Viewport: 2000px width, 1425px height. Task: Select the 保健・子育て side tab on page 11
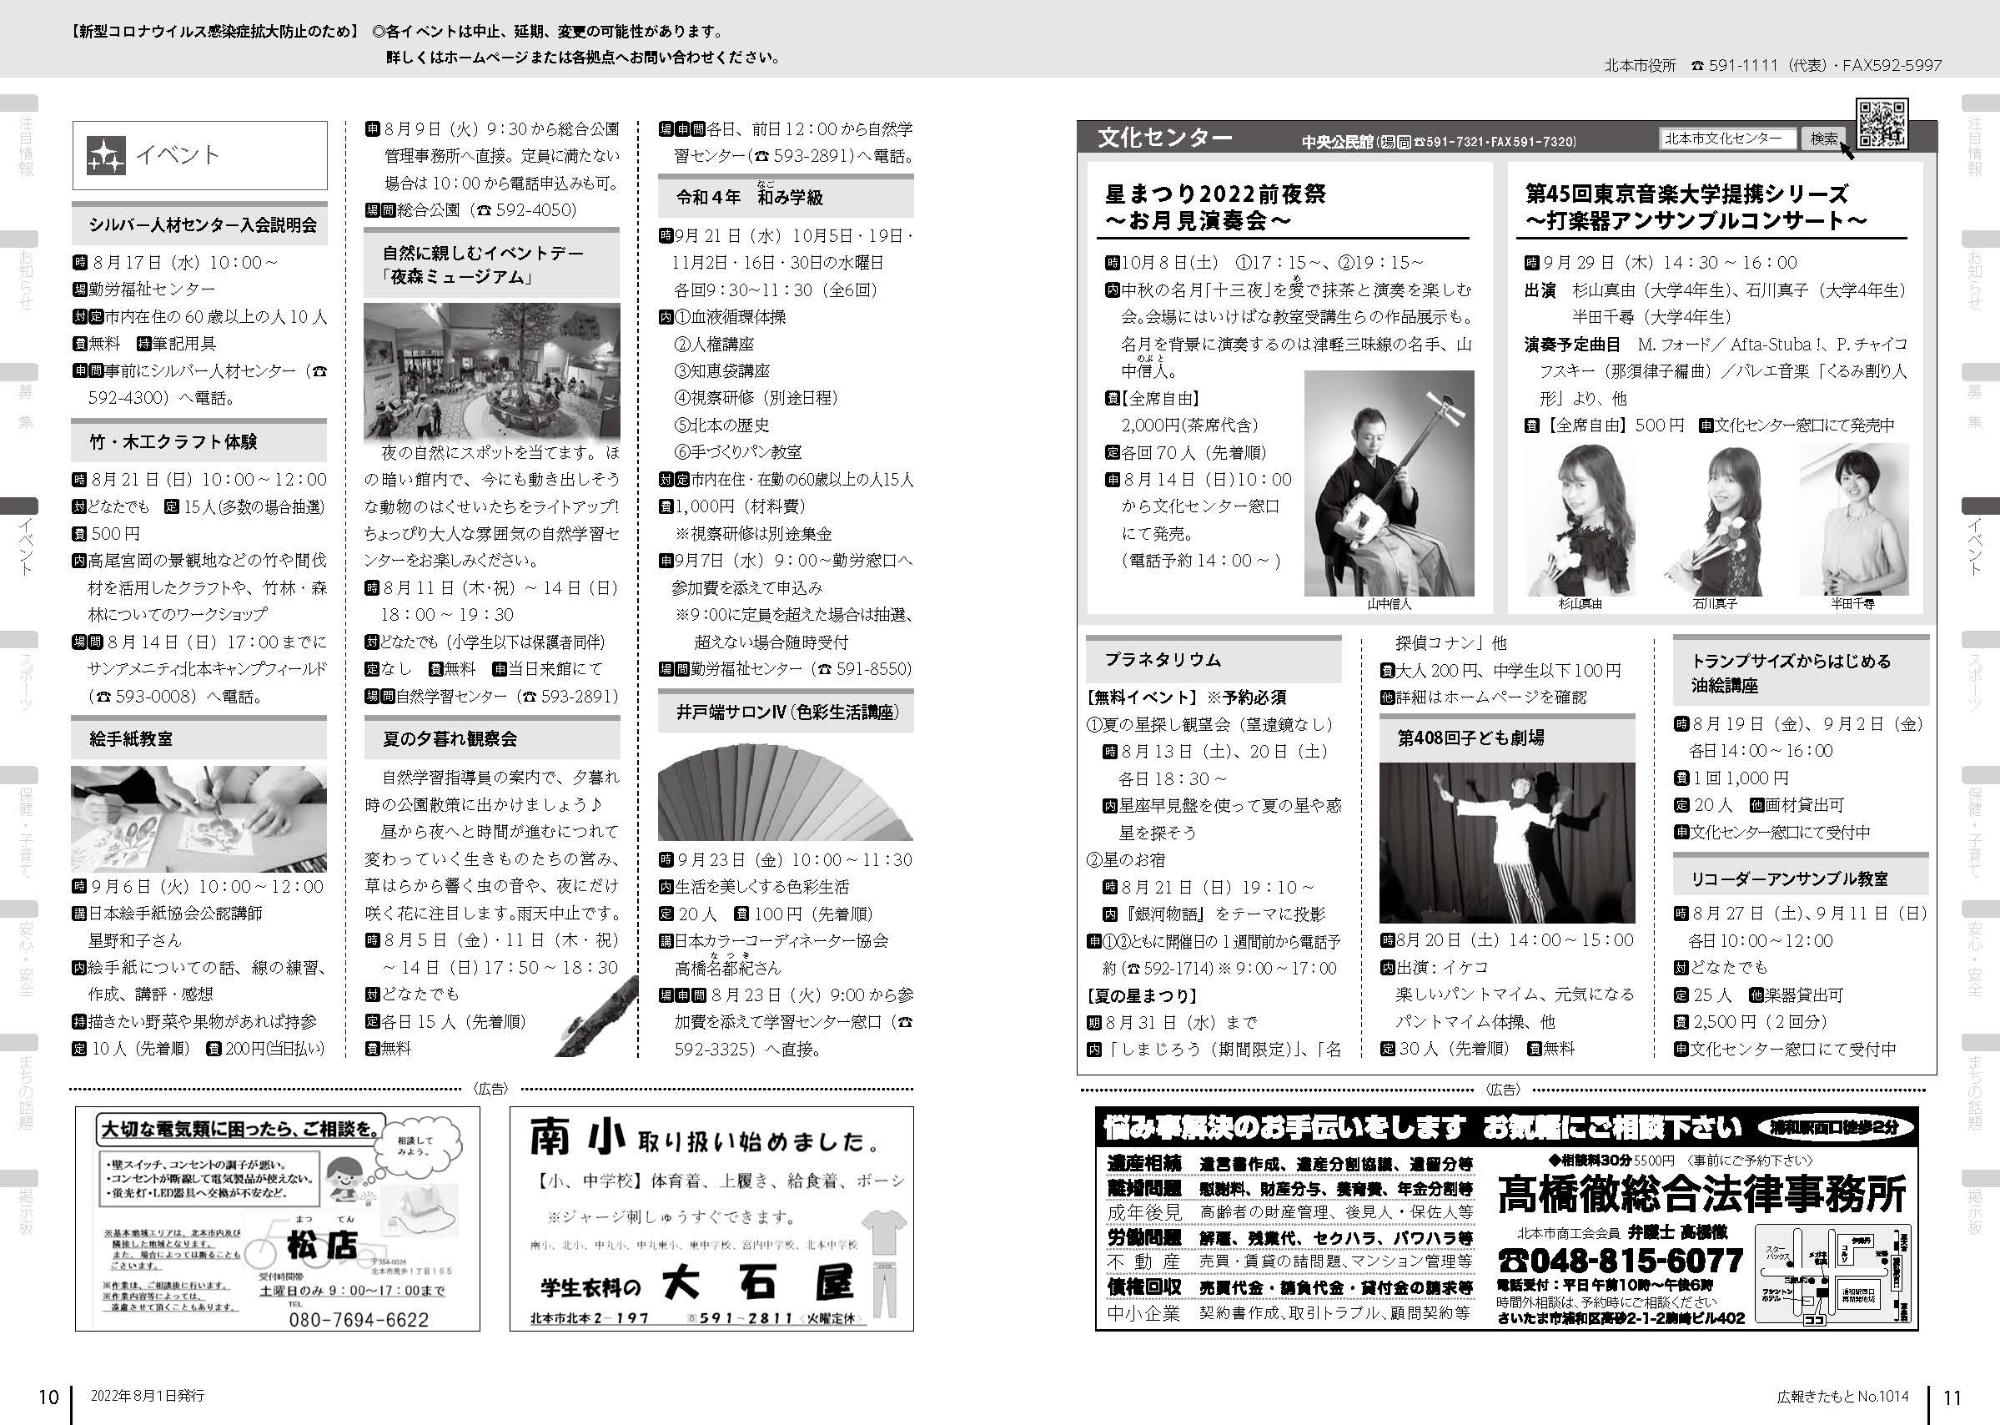1981,824
